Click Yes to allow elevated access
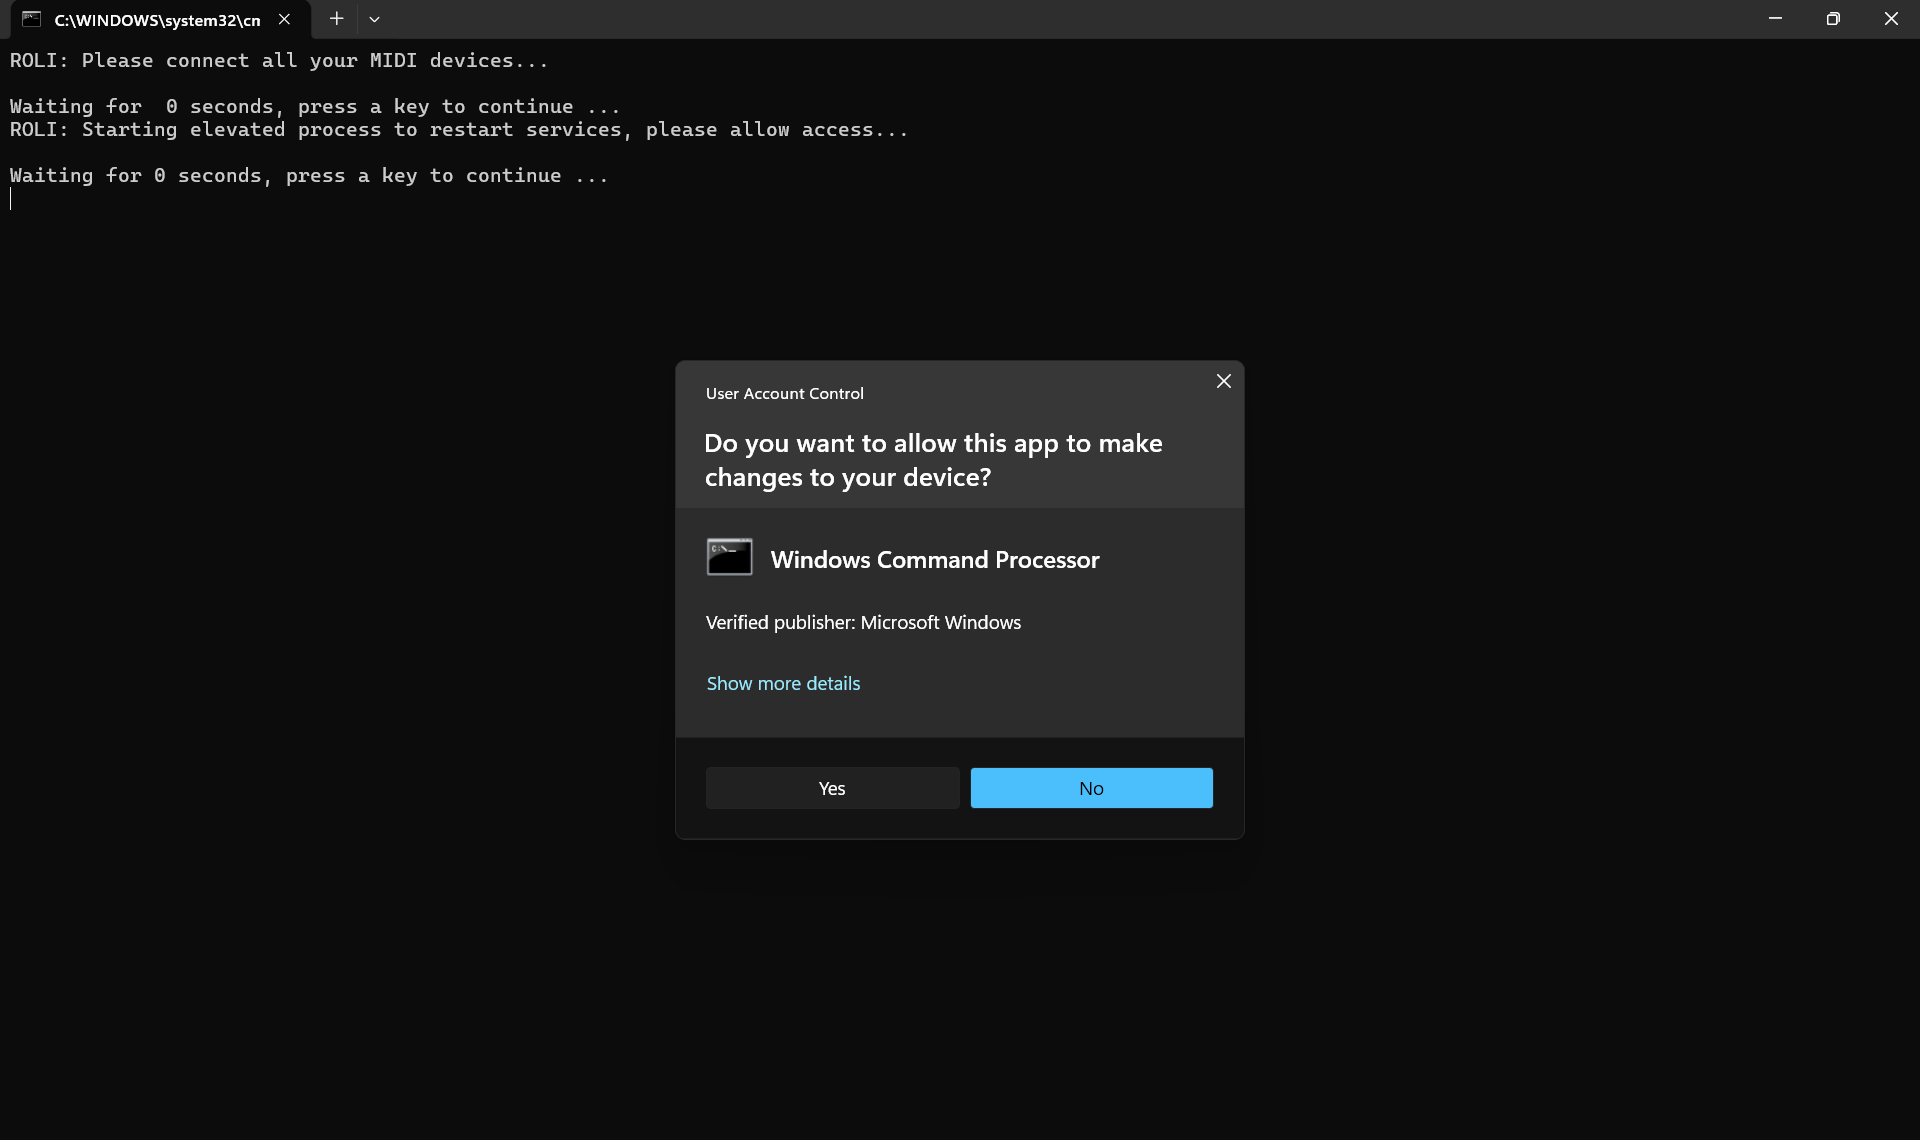Viewport: 1920px width, 1140px height. pos(832,788)
